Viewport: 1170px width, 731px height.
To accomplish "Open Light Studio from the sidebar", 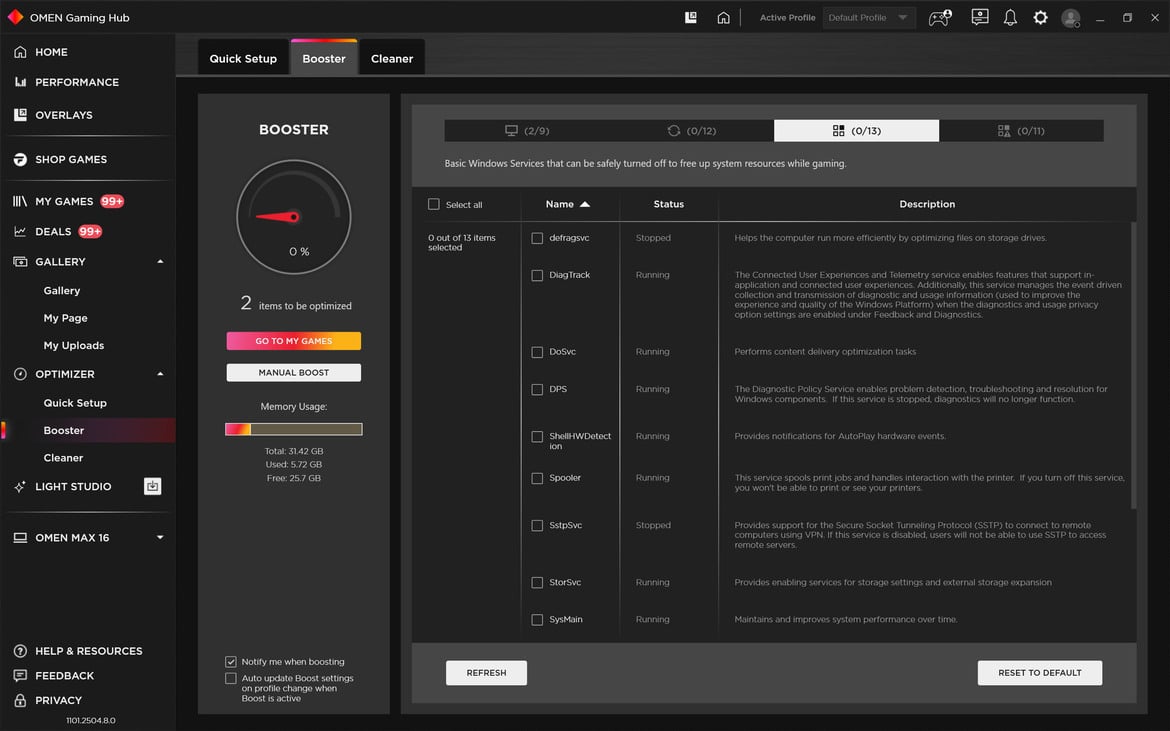I will coord(72,486).
